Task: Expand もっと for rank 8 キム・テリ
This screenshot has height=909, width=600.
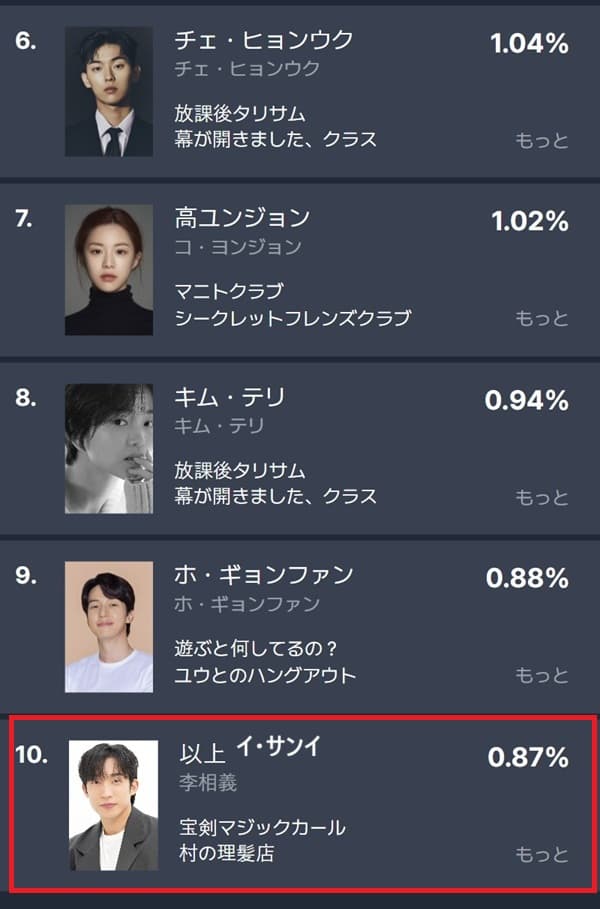Action: [x=541, y=497]
